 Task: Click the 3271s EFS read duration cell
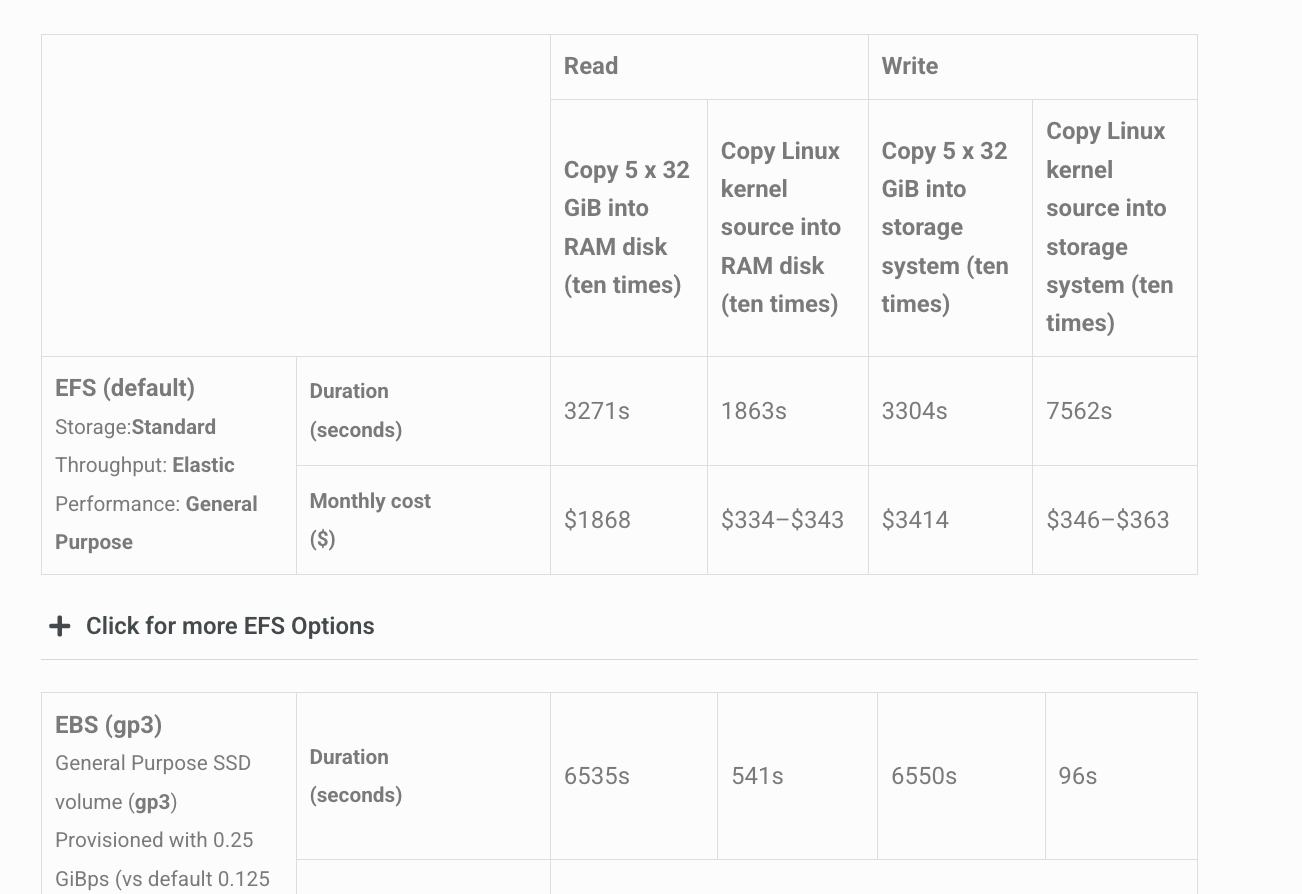coord(629,411)
